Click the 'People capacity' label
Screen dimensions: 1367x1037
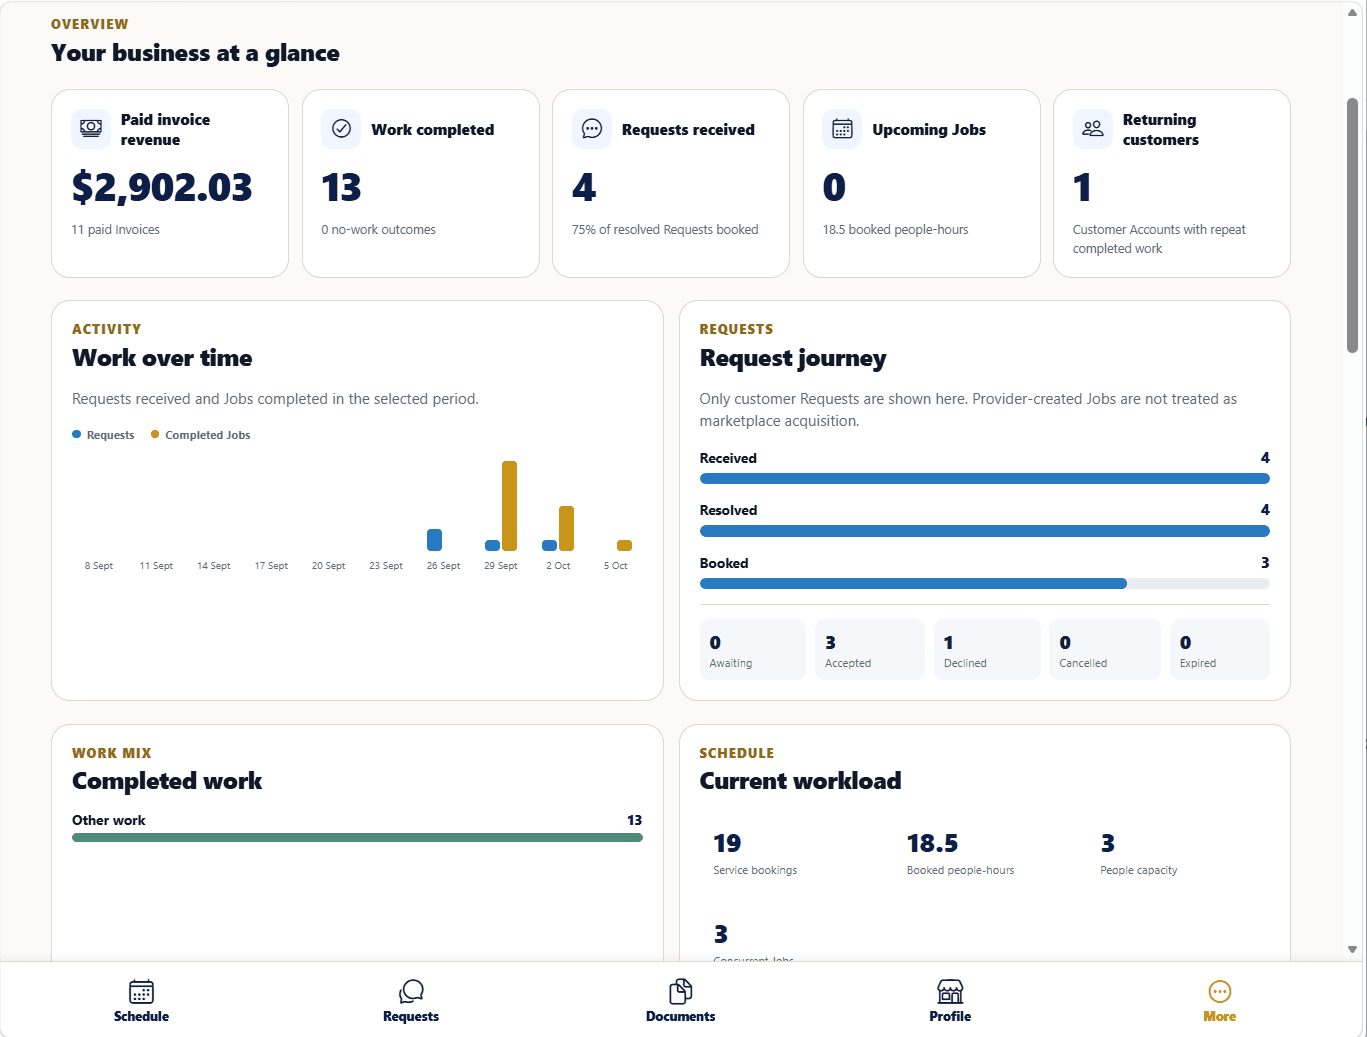1139,870
